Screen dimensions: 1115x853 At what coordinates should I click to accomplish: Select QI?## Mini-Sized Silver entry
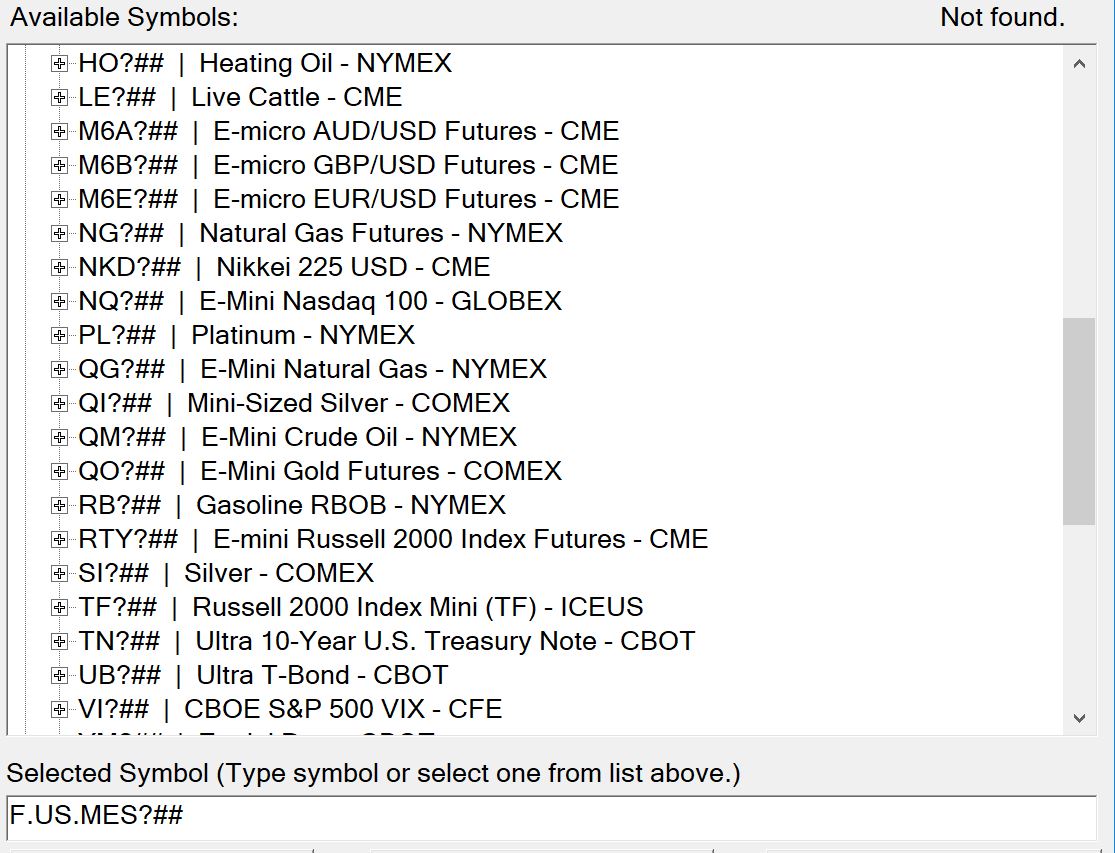[x=294, y=404]
